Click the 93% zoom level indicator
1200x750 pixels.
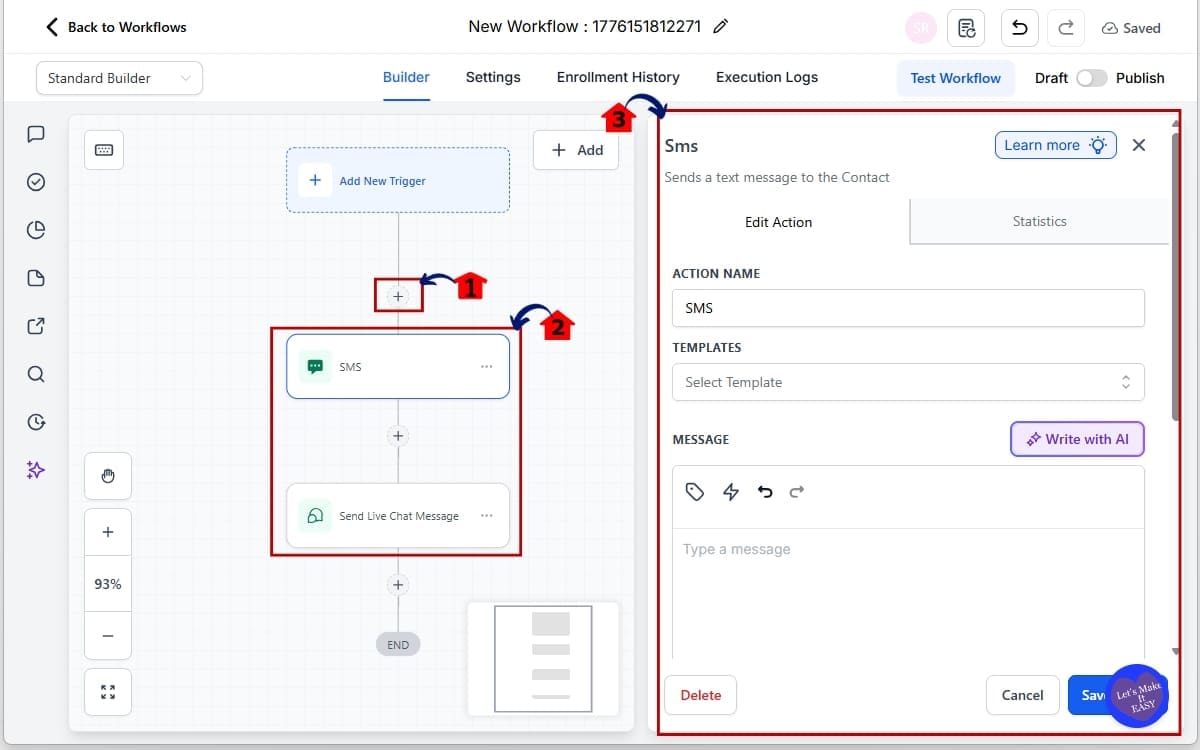(107, 583)
